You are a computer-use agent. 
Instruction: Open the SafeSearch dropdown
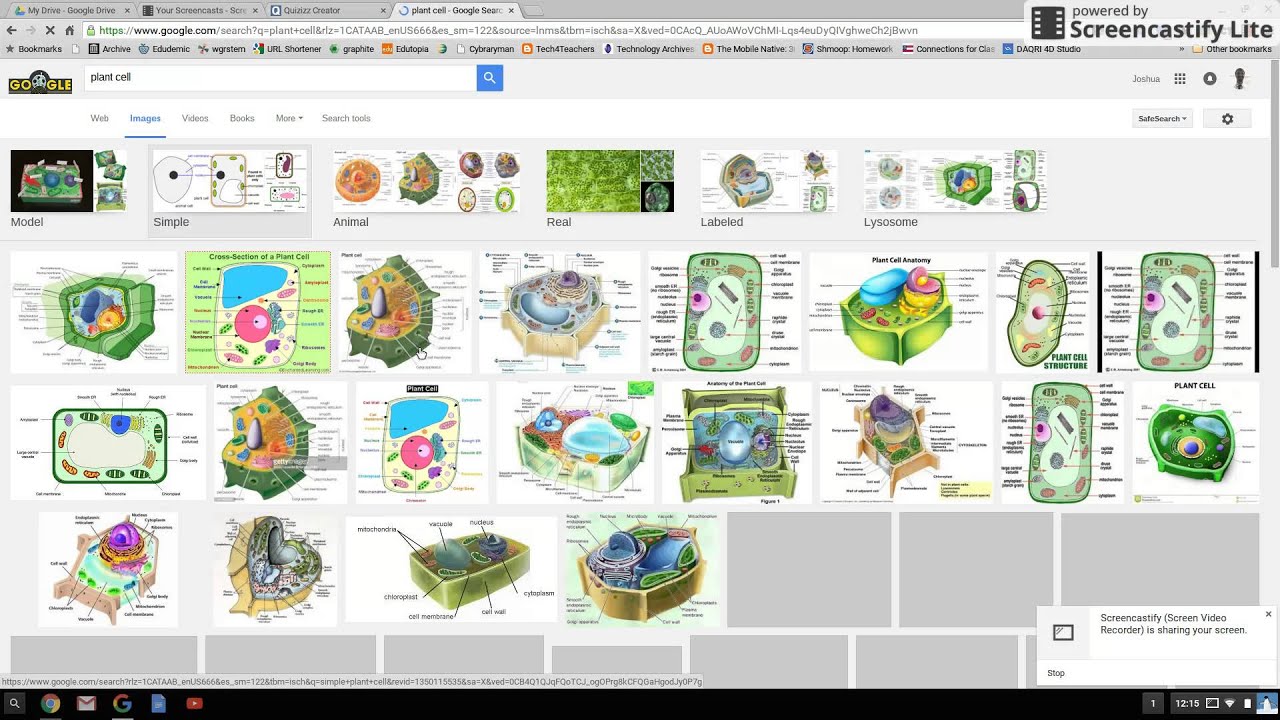point(1162,119)
